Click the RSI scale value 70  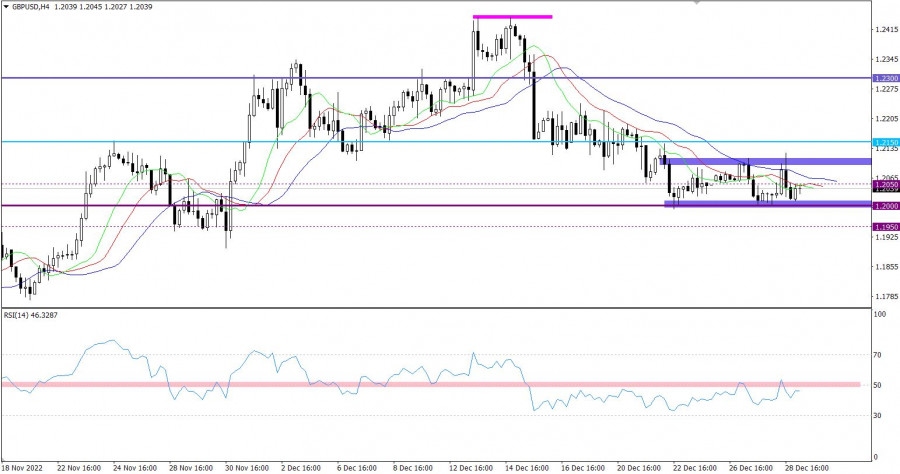coord(880,354)
